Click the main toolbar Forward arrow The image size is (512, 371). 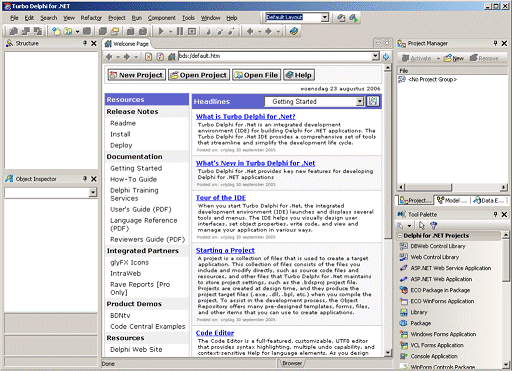269,31
